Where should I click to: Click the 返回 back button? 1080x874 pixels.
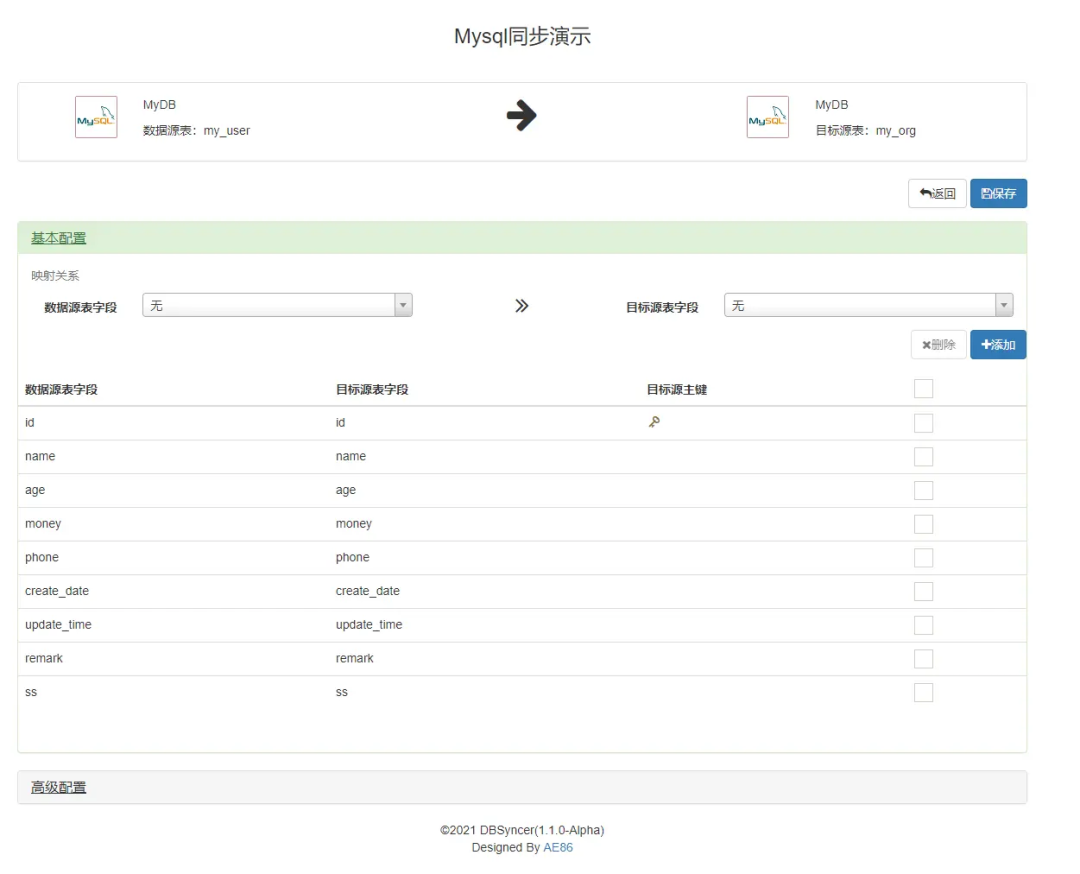[937, 194]
